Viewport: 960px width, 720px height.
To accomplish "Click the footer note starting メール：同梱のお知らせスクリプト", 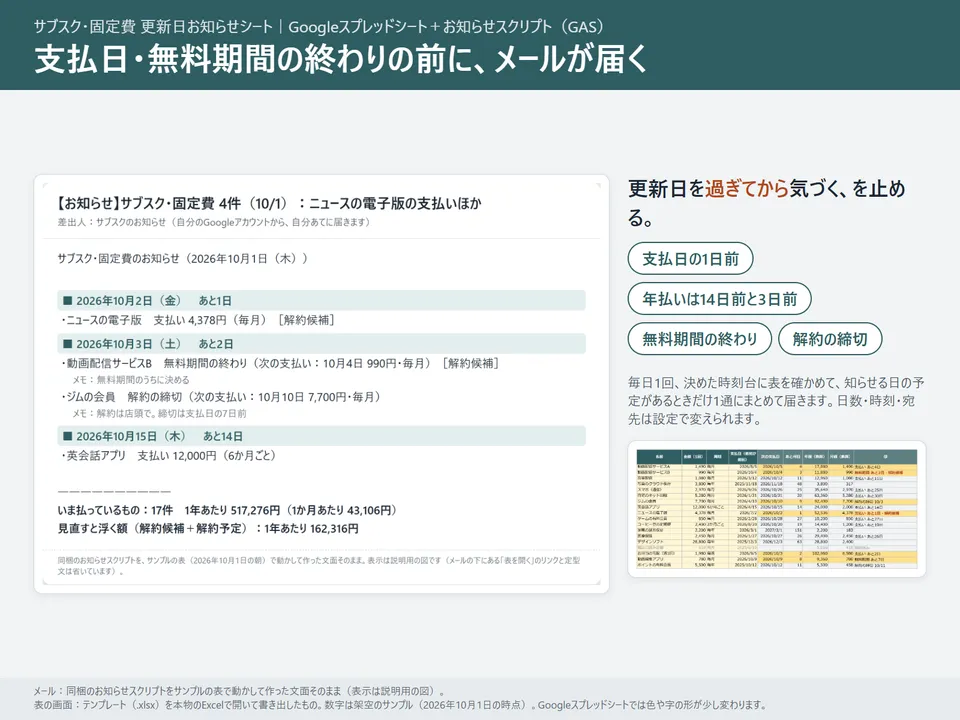I will [x=239, y=691].
